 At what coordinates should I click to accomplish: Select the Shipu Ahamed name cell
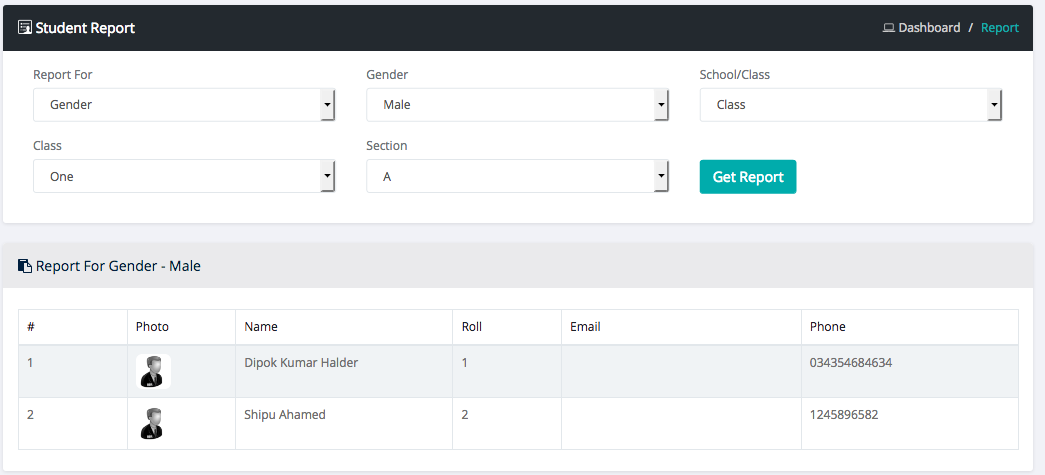(285, 415)
